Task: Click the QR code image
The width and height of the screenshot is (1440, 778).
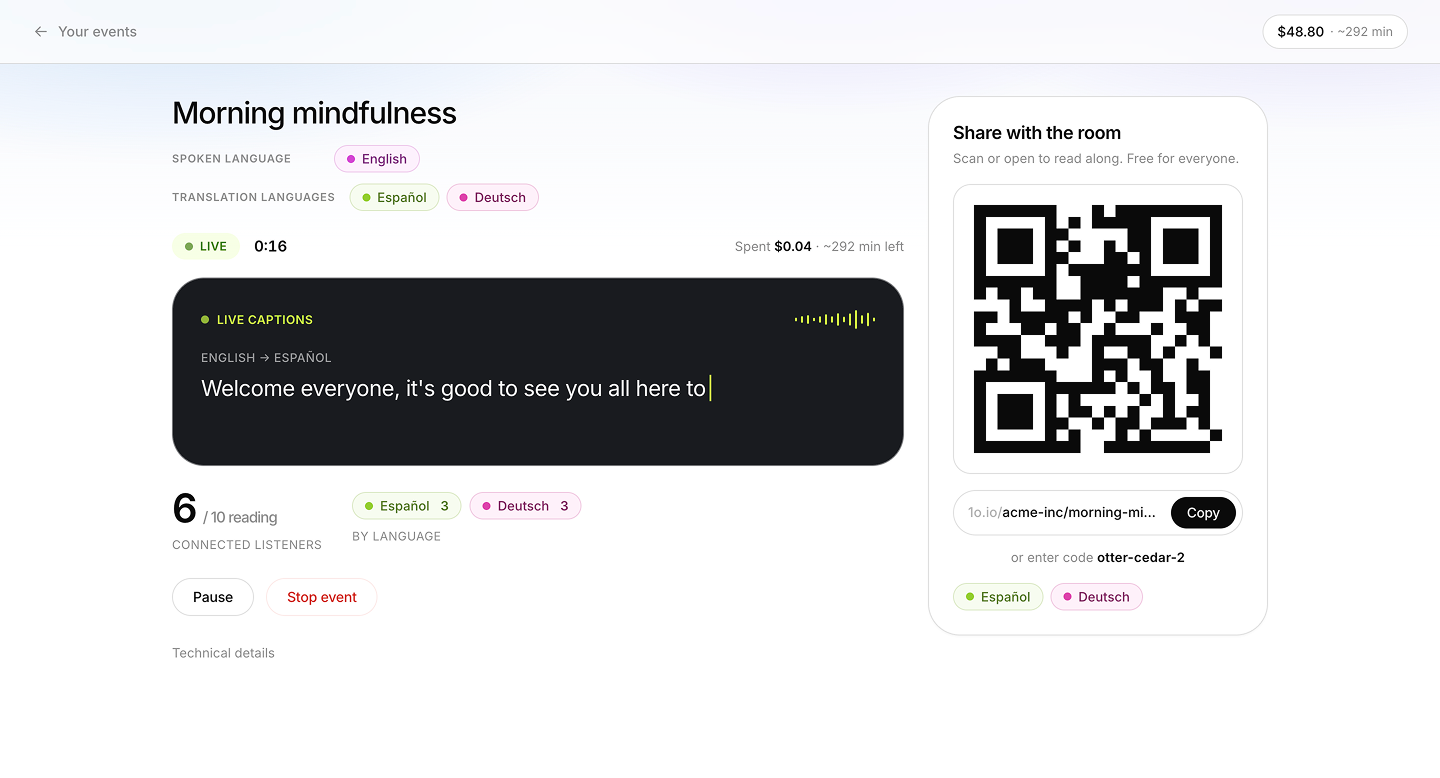Action: click(1098, 329)
